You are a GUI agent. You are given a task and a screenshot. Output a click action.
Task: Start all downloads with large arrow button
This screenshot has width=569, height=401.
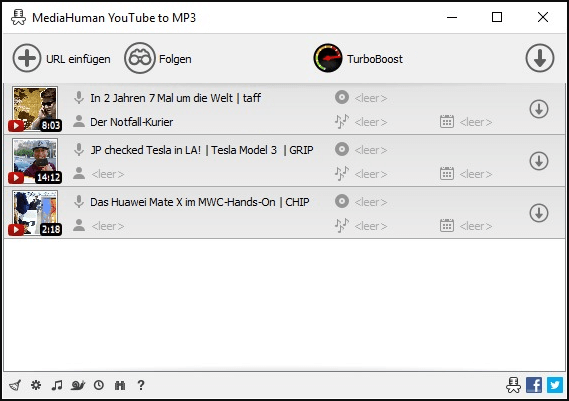click(x=540, y=58)
